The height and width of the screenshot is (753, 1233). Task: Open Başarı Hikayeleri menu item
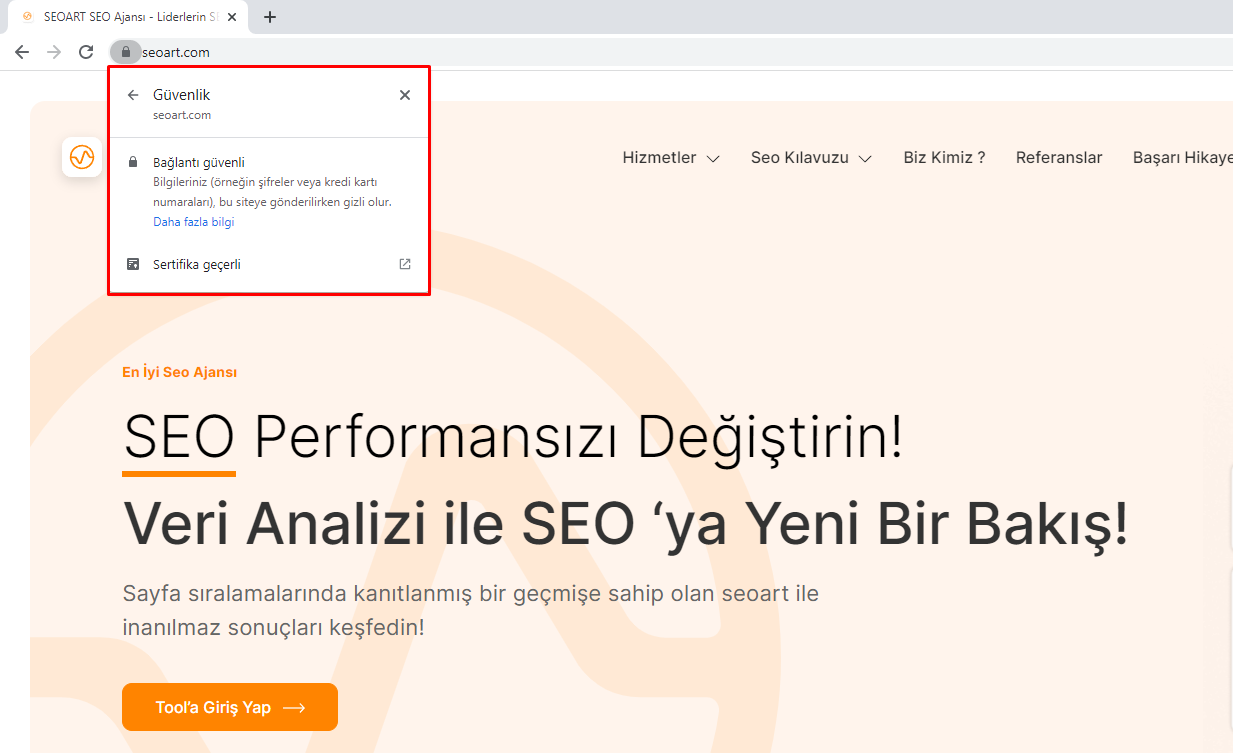(1182, 158)
